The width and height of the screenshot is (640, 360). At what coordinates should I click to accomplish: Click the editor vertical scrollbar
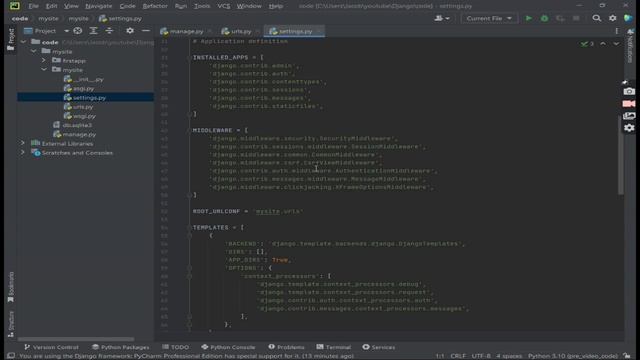pyautogui.click(x=621, y=155)
